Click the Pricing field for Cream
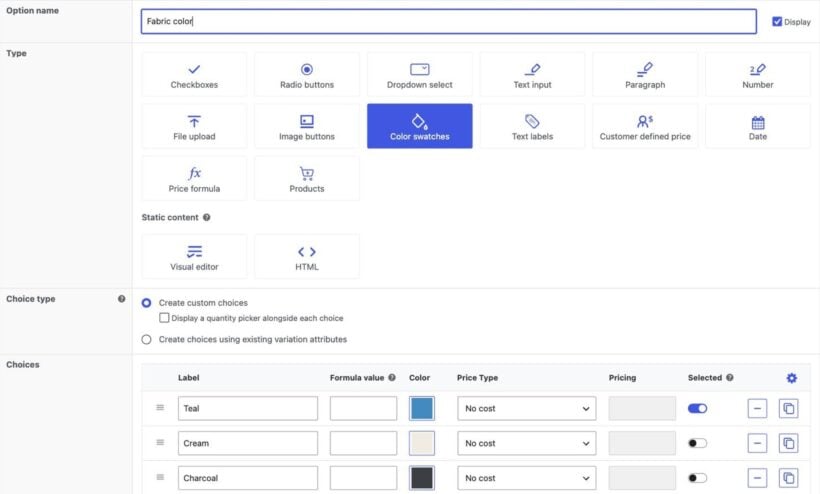This screenshot has width=820, height=494. coord(642,443)
